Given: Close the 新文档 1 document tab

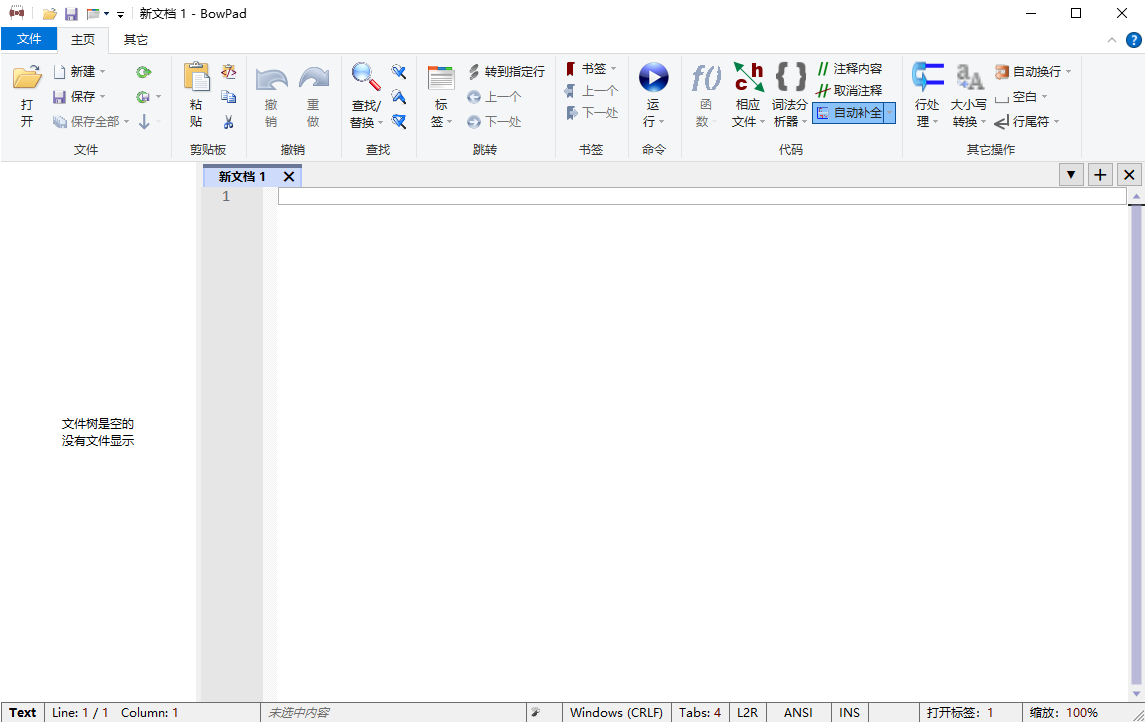Looking at the screenshot, I should [288, 177].
